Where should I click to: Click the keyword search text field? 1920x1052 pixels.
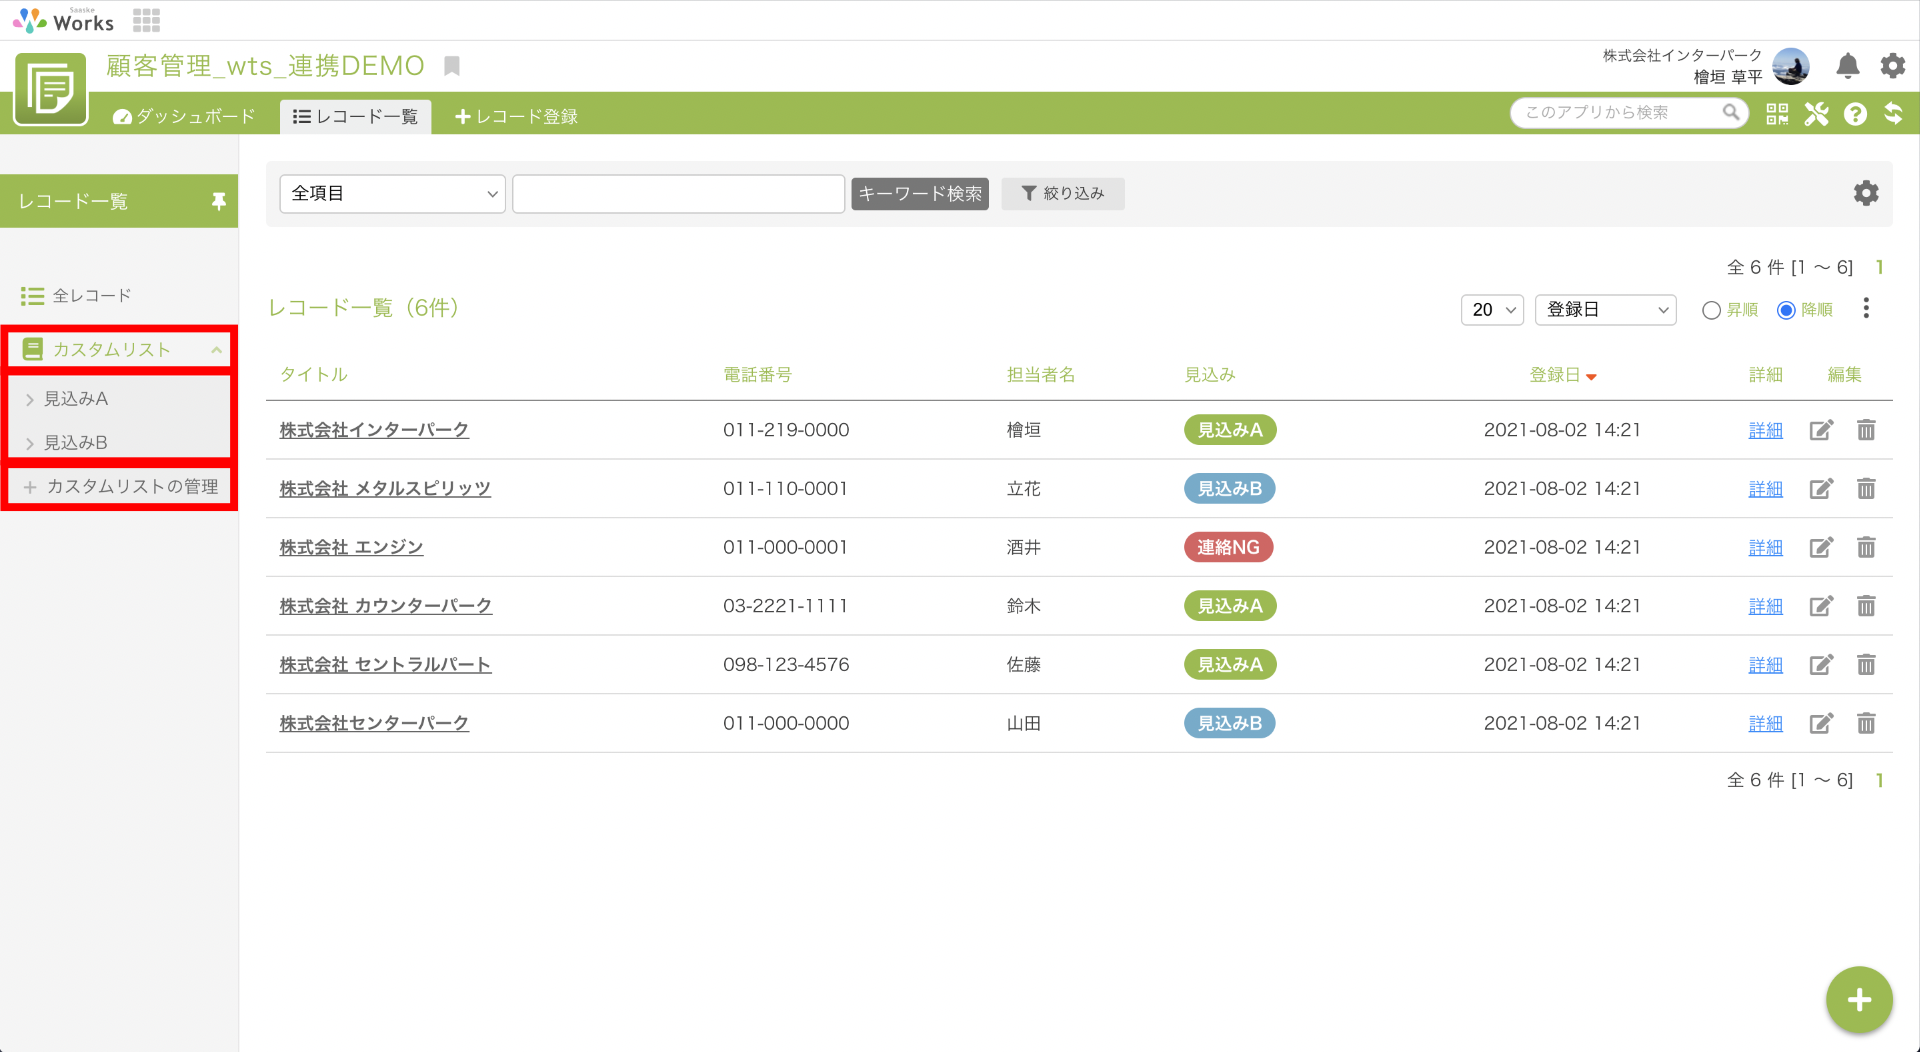[678, 194]
